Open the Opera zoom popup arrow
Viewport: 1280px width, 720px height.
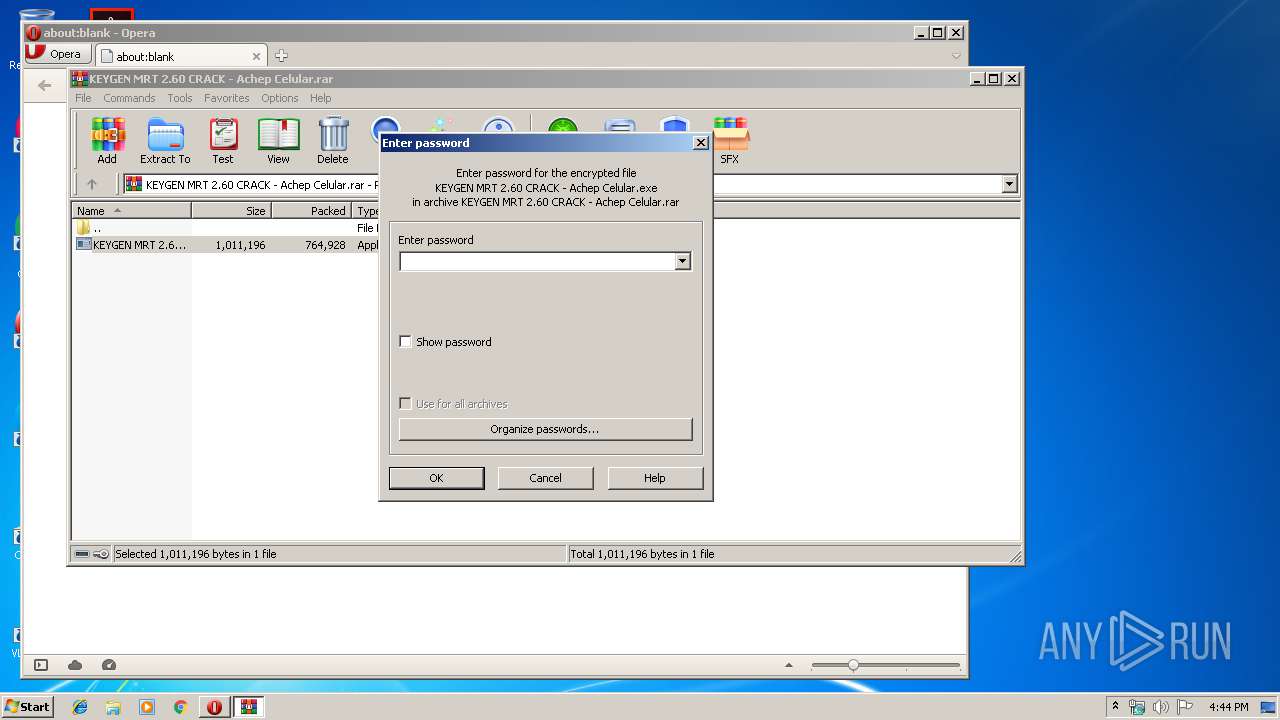[789, 665]
